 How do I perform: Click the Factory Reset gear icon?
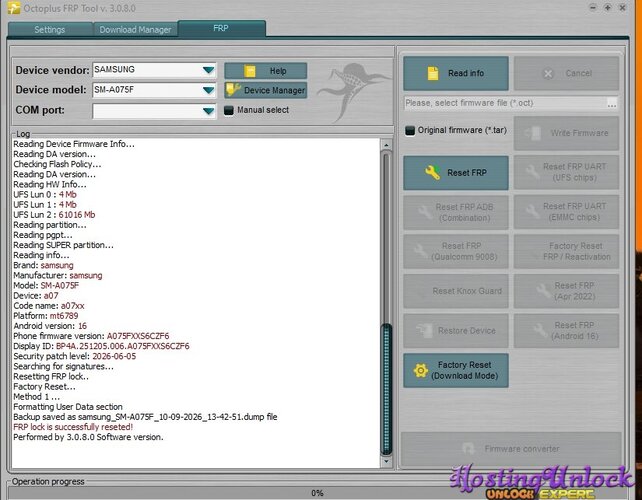[x=420, y=371]
